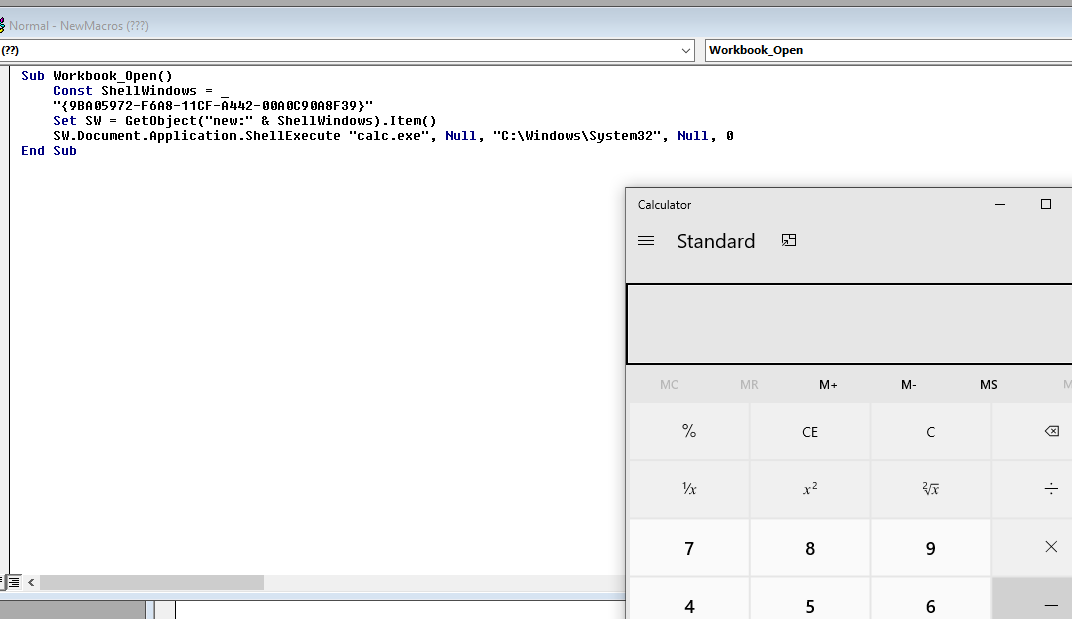This screenshot has width=1072, height=619.
Task: Click "calc.exe" in the ShellExecute line
Action: tap(389, 135)
